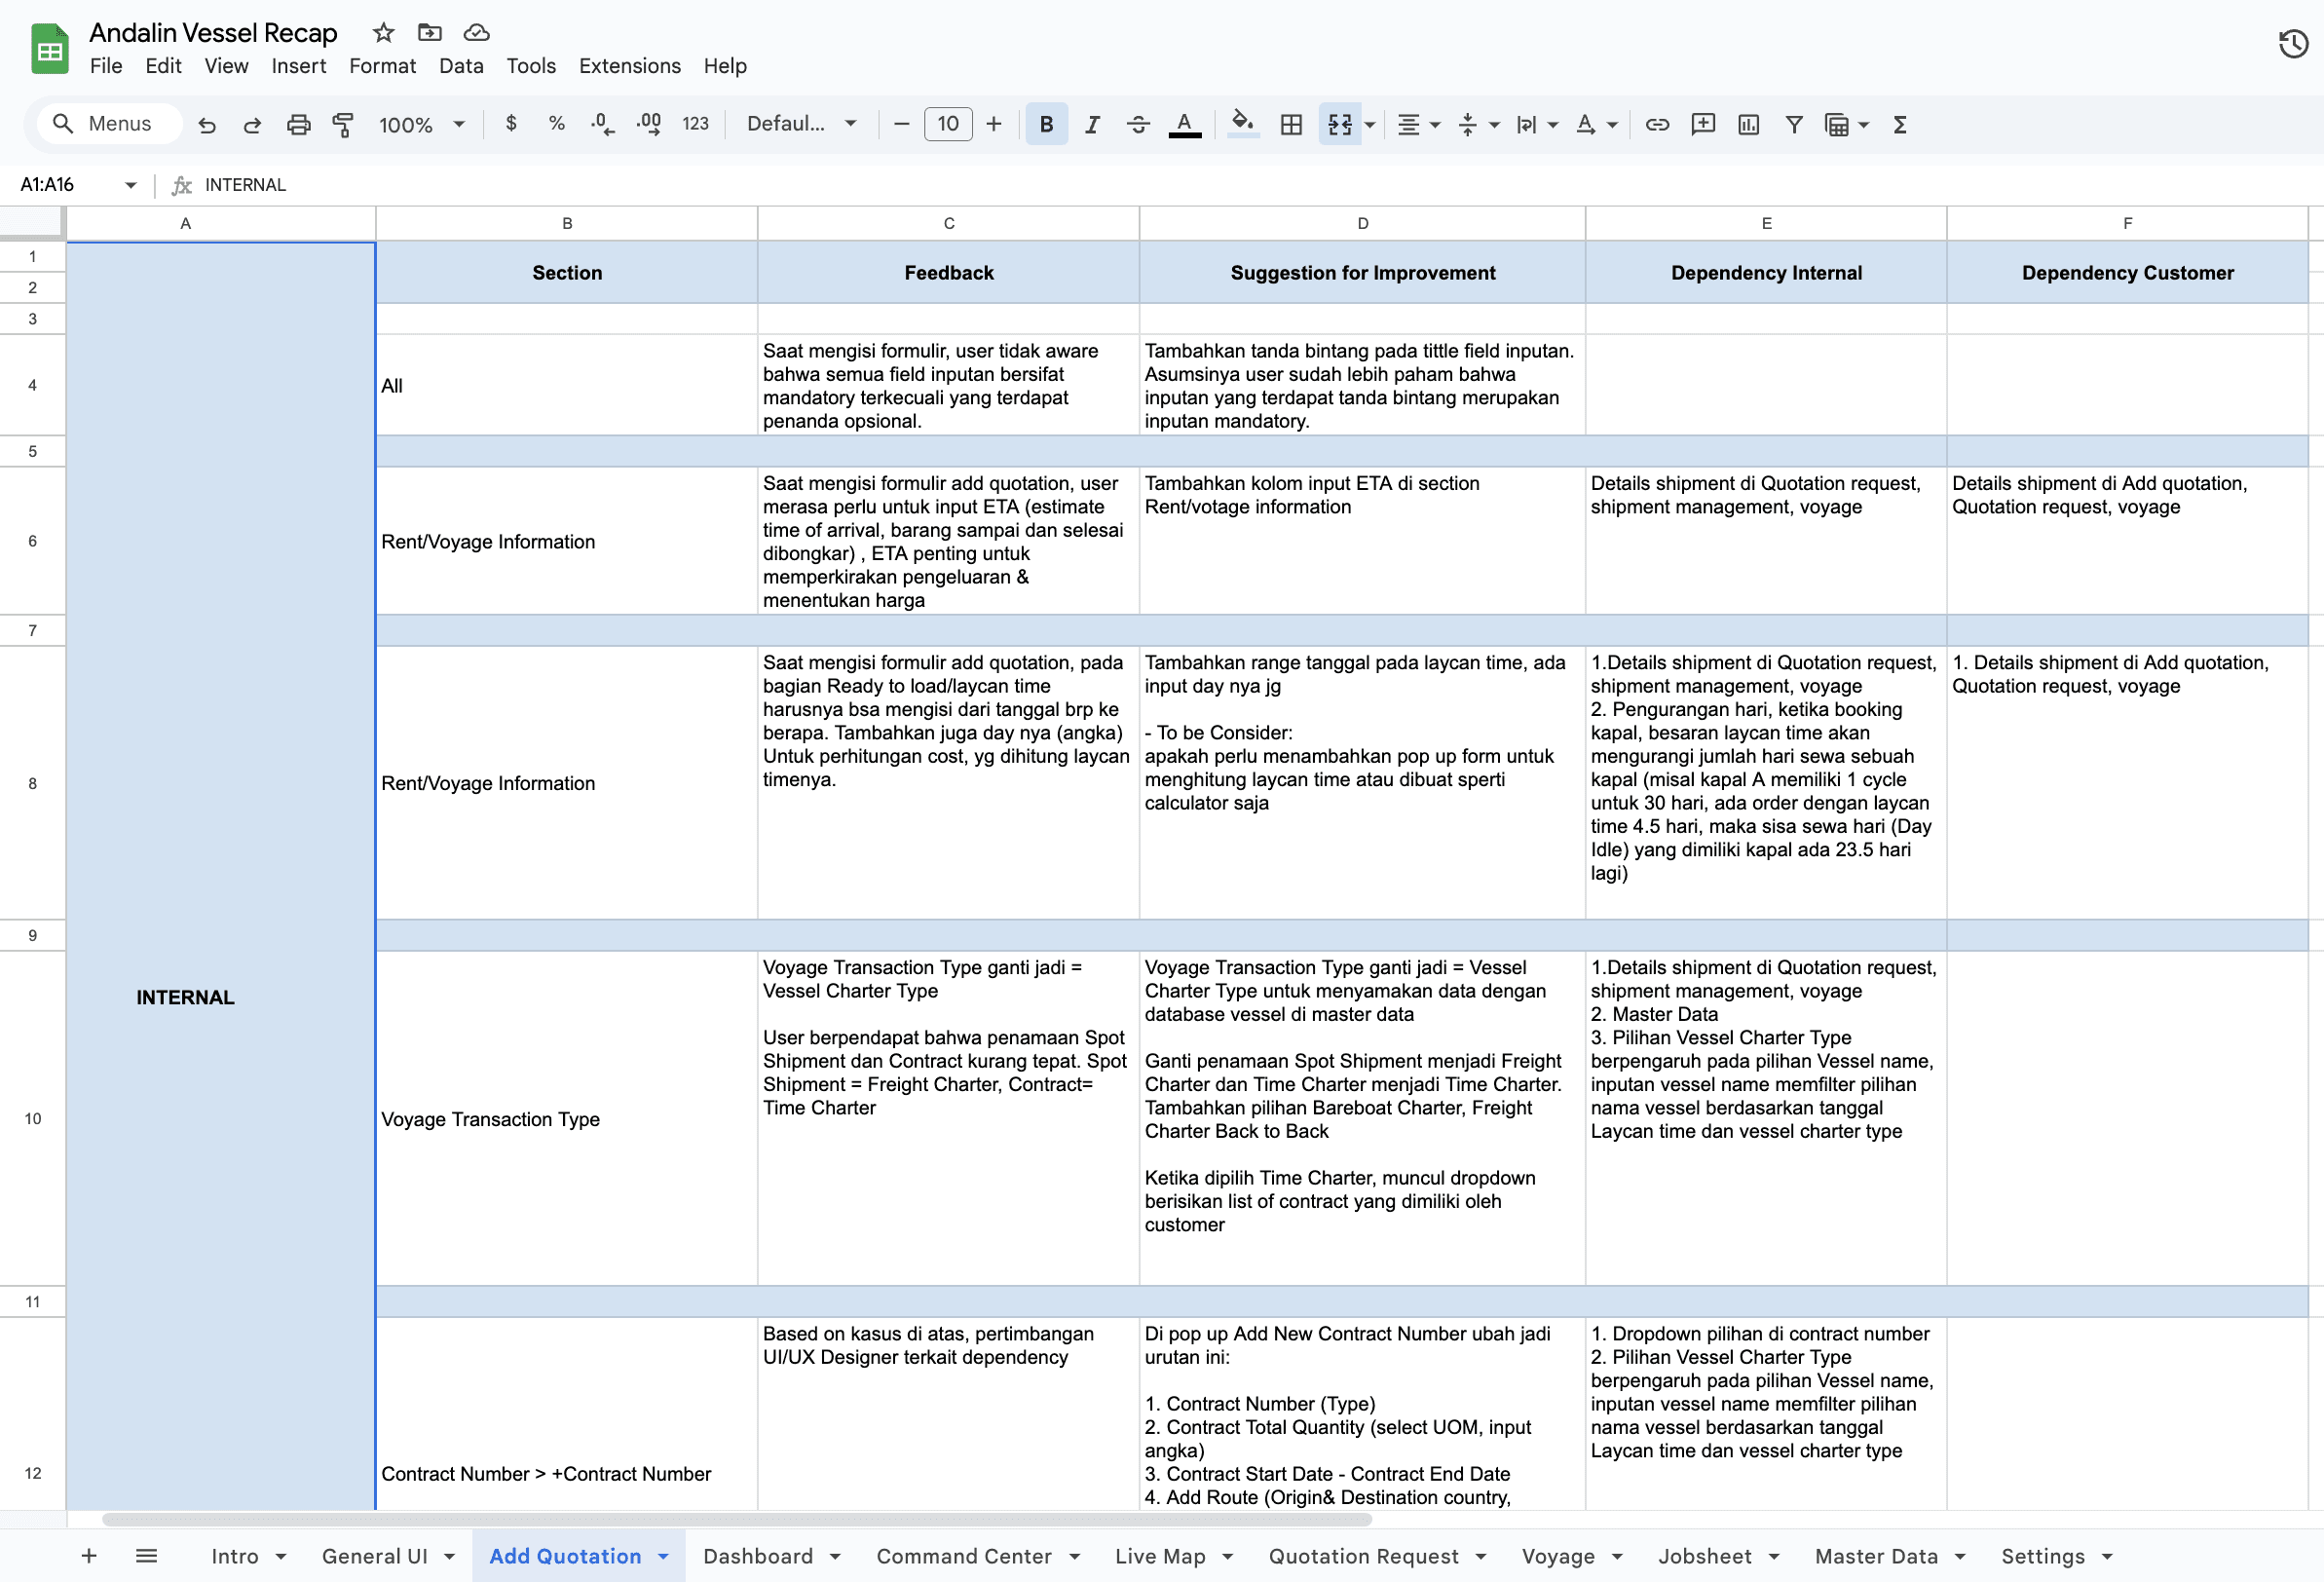Open version history clock icon

pyautogui.click(x=2293, y=44)
